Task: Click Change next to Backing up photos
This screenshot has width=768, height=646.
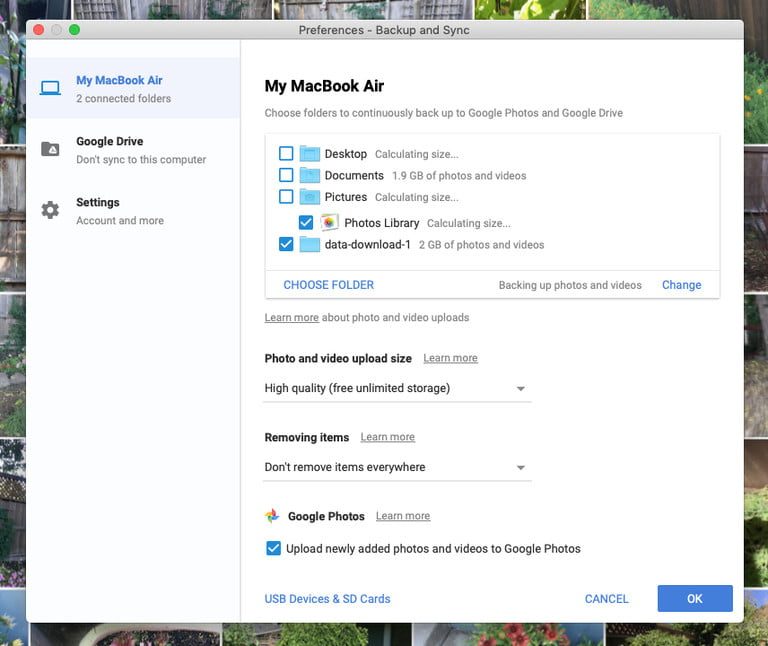Action: coord(681,285)
